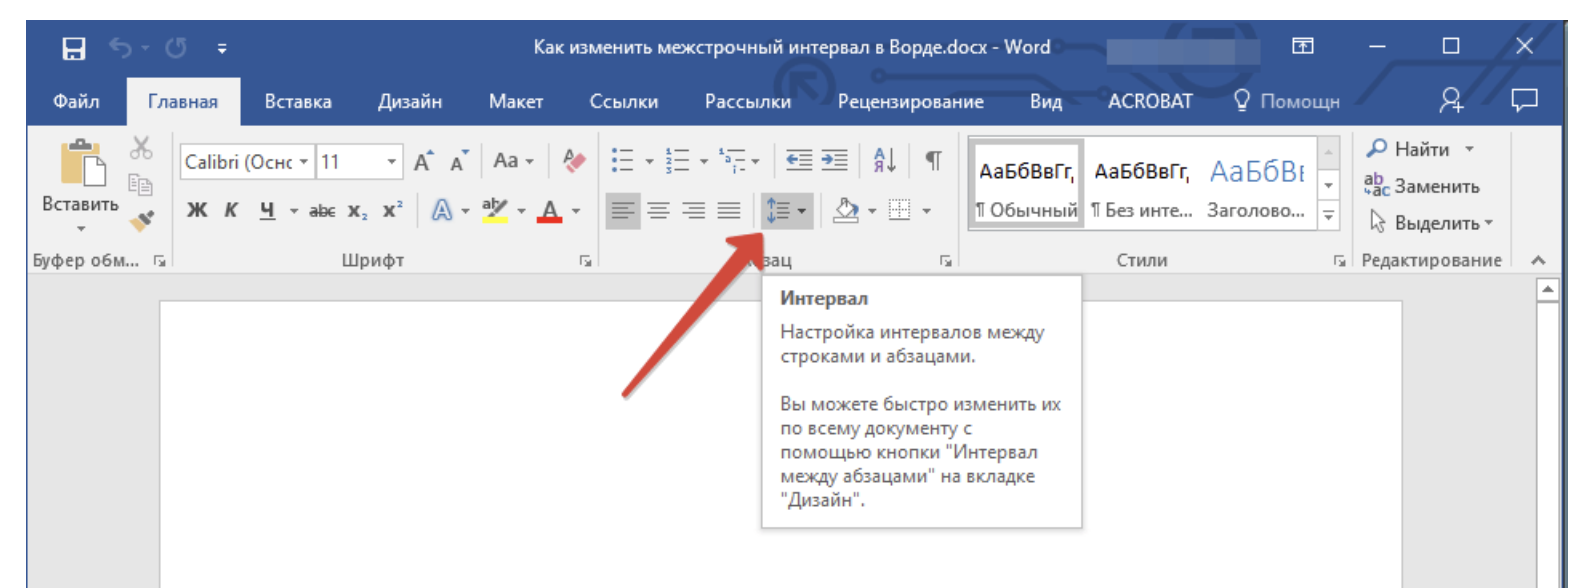Clear all formatting with eraser icon
This screenshot has height=588, width=1596.
point(574,161)
